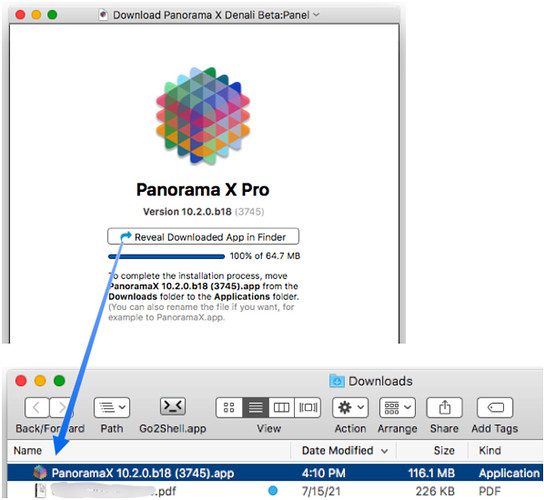The height and width of the screenshot is (500, 544).
Task: Minimize the Download Panorama X window
Action: (36, 15)
